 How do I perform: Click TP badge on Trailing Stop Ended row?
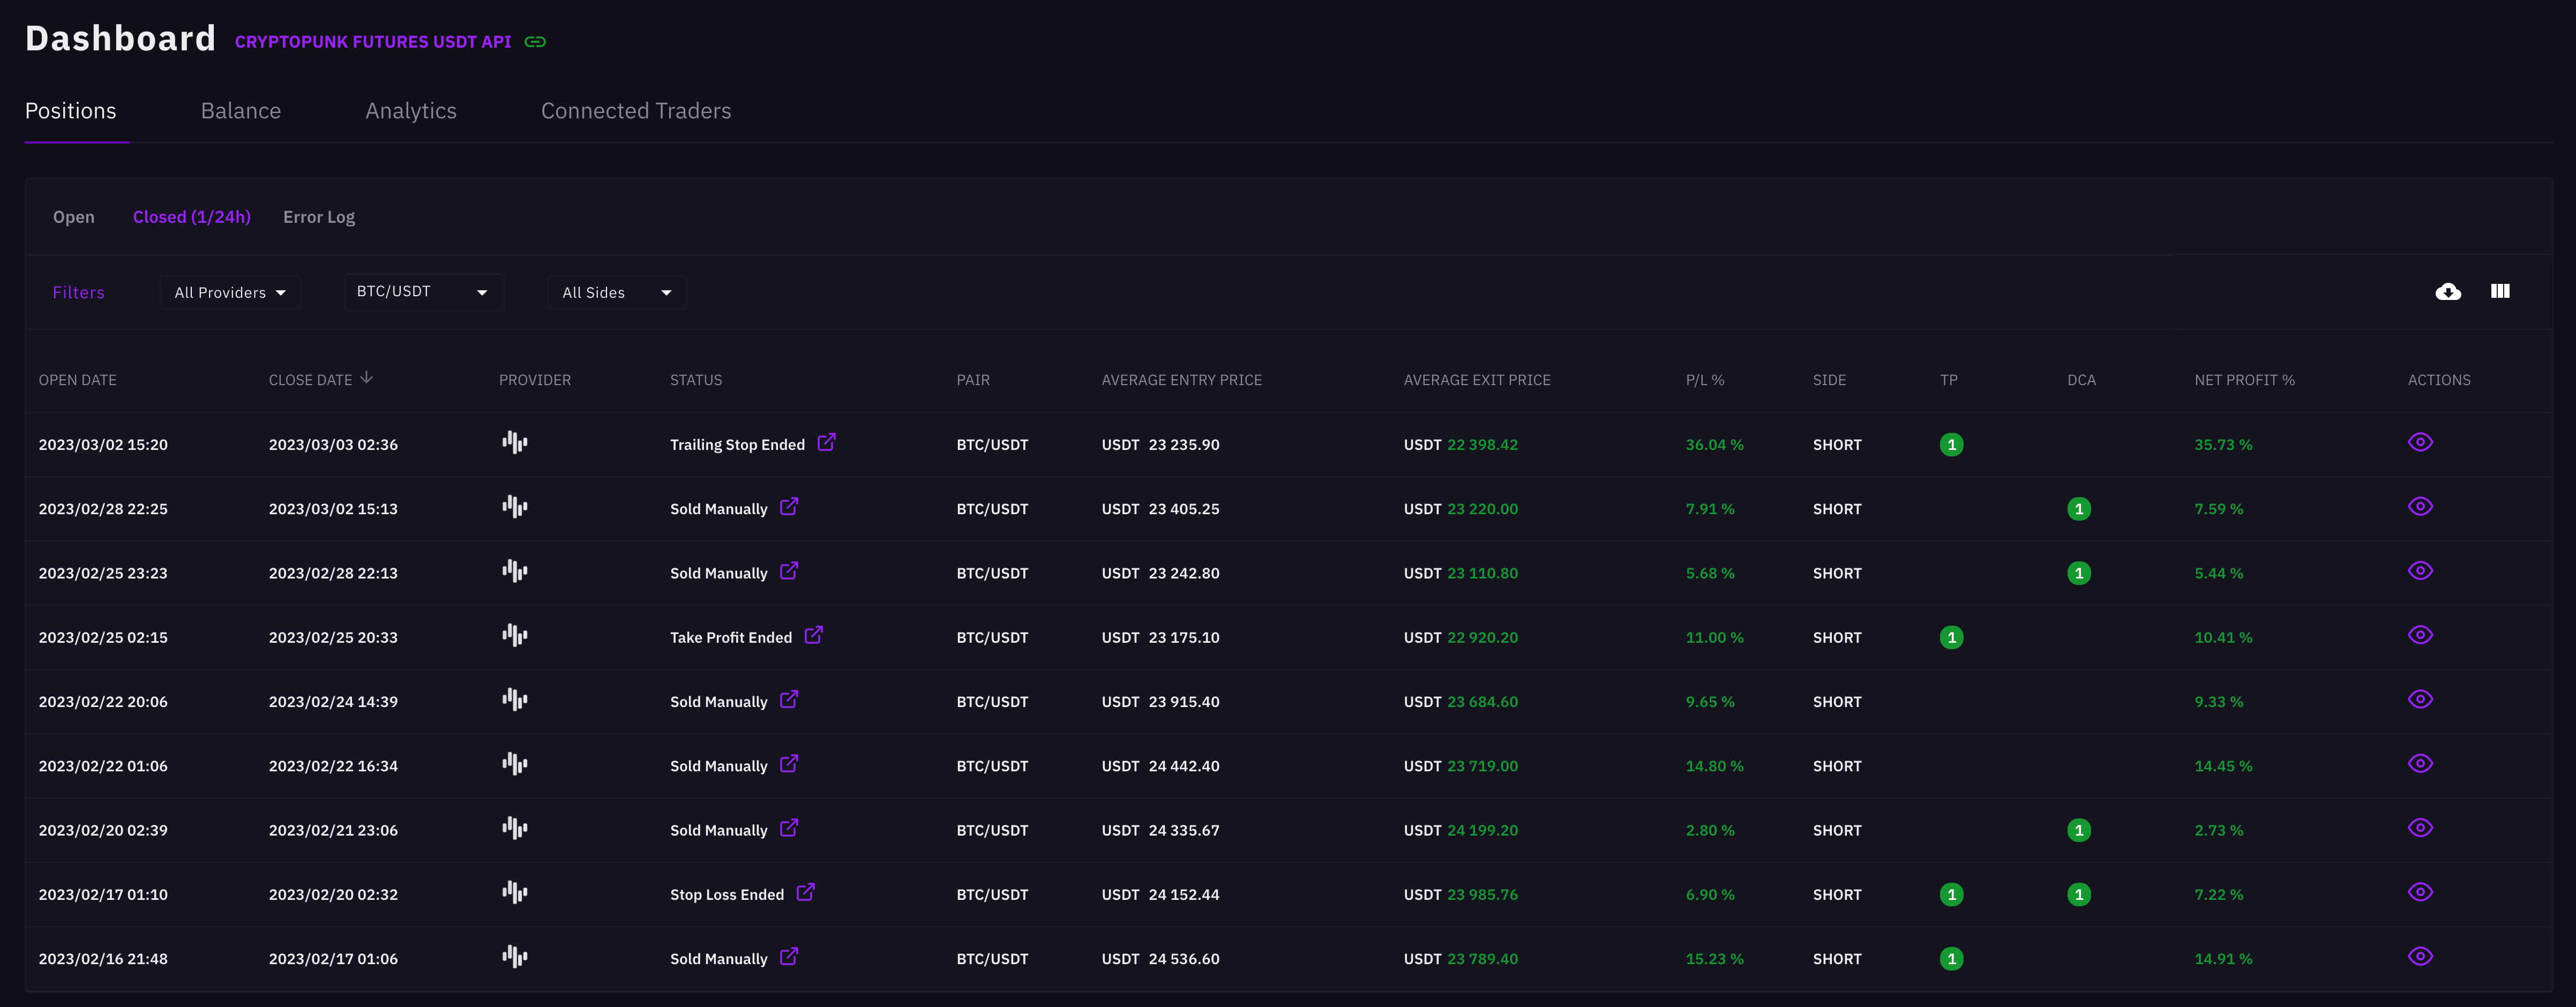pos(1951,445)
